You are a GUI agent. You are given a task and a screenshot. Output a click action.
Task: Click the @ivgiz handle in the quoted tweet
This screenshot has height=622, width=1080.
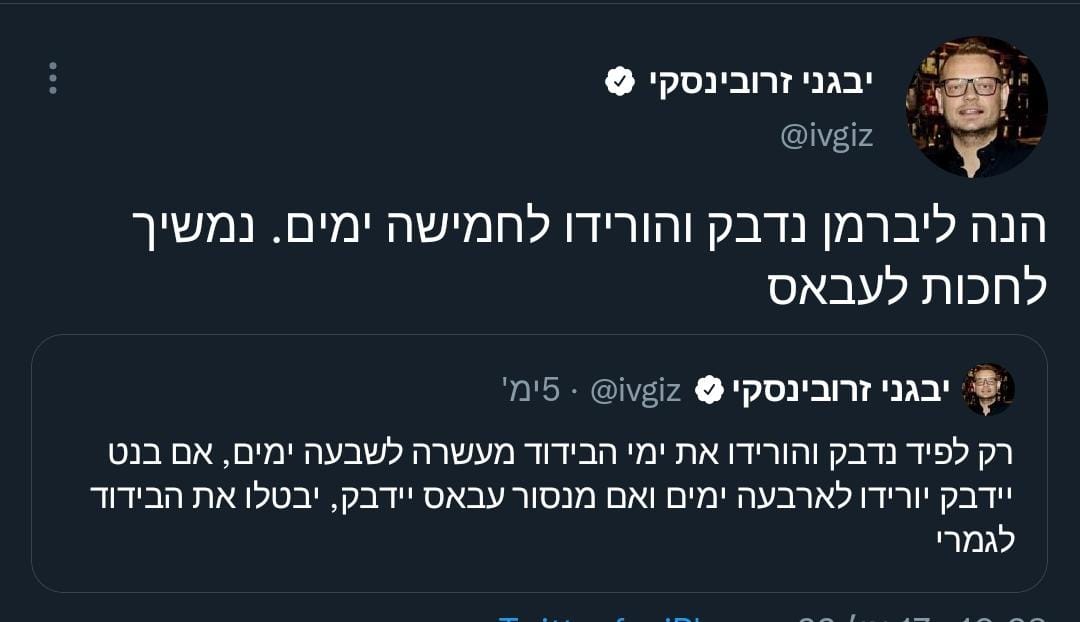pos(636,390)
